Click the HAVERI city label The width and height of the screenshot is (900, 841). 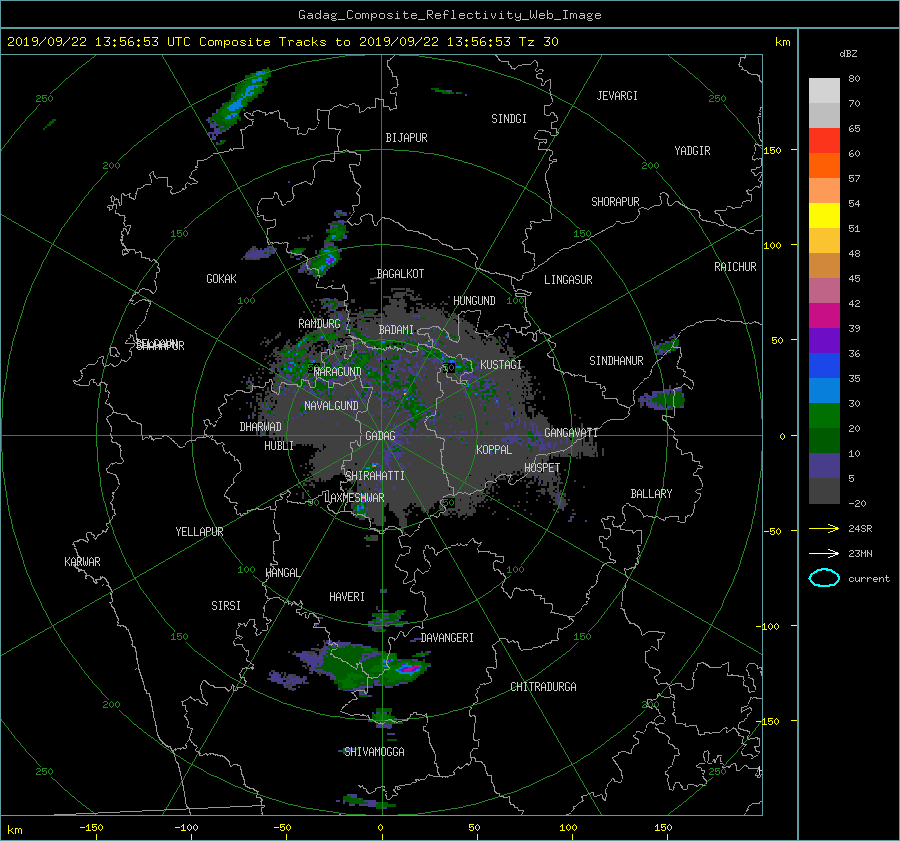pyautogui.click(x=347, y=597)
